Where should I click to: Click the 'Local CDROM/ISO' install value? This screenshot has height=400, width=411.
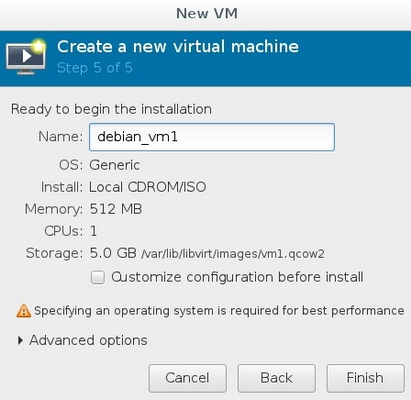tap(148, 187)
